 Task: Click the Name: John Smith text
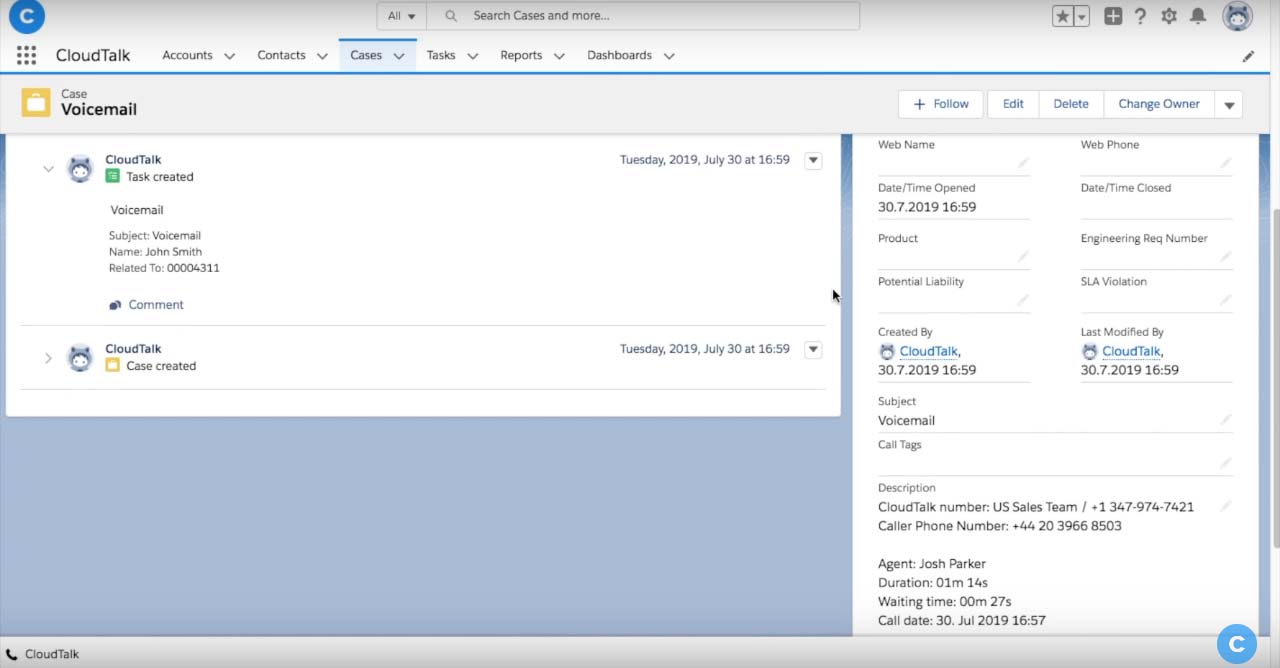[155, 252]
